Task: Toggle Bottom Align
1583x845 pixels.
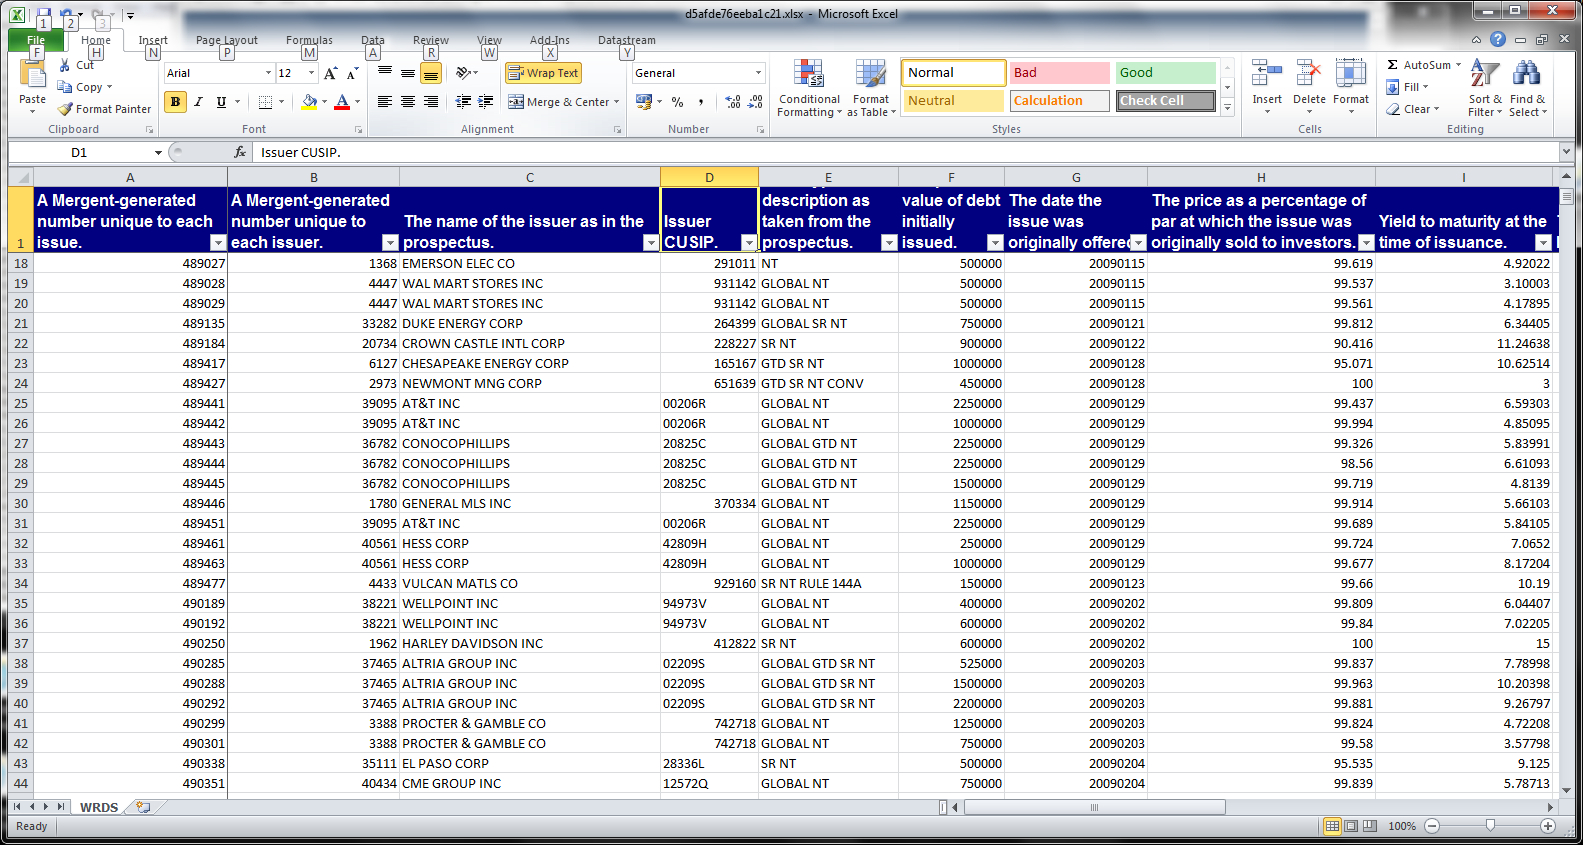Action: (431, 73)
